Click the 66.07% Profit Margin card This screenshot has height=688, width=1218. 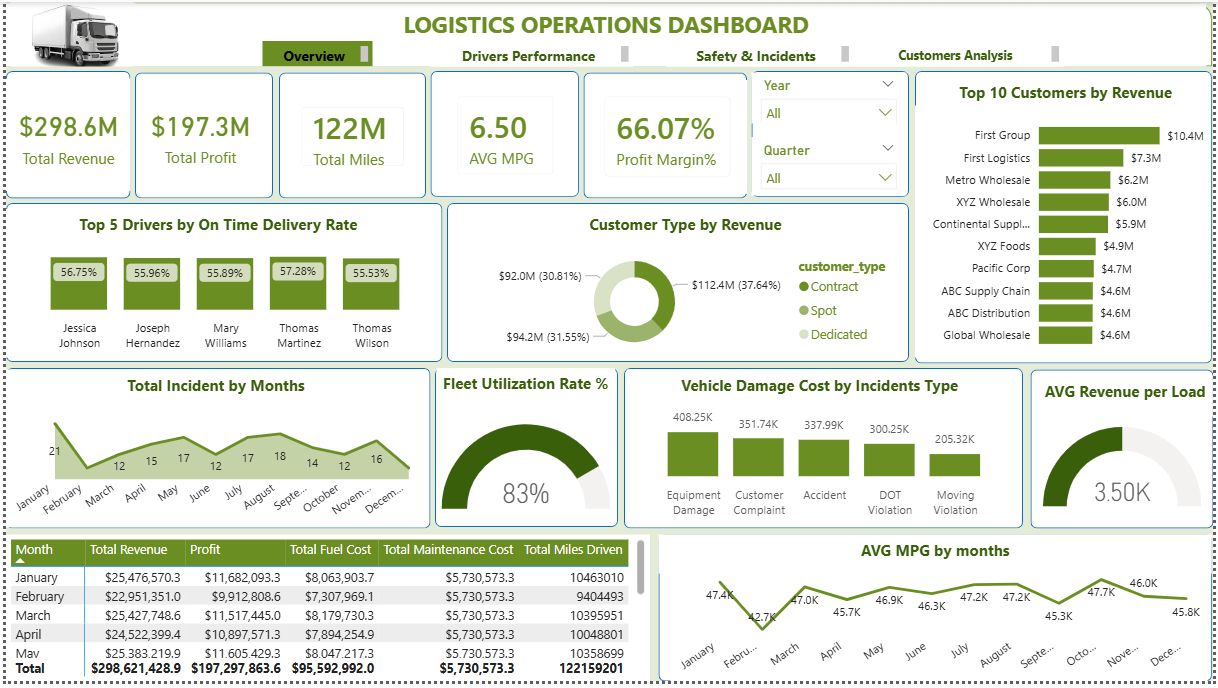(x=666, y=135)
